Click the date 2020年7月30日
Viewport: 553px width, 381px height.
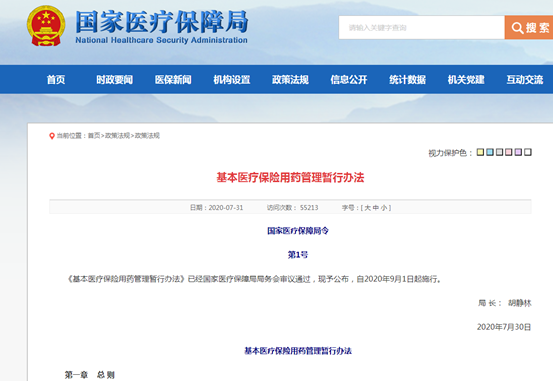504,327
